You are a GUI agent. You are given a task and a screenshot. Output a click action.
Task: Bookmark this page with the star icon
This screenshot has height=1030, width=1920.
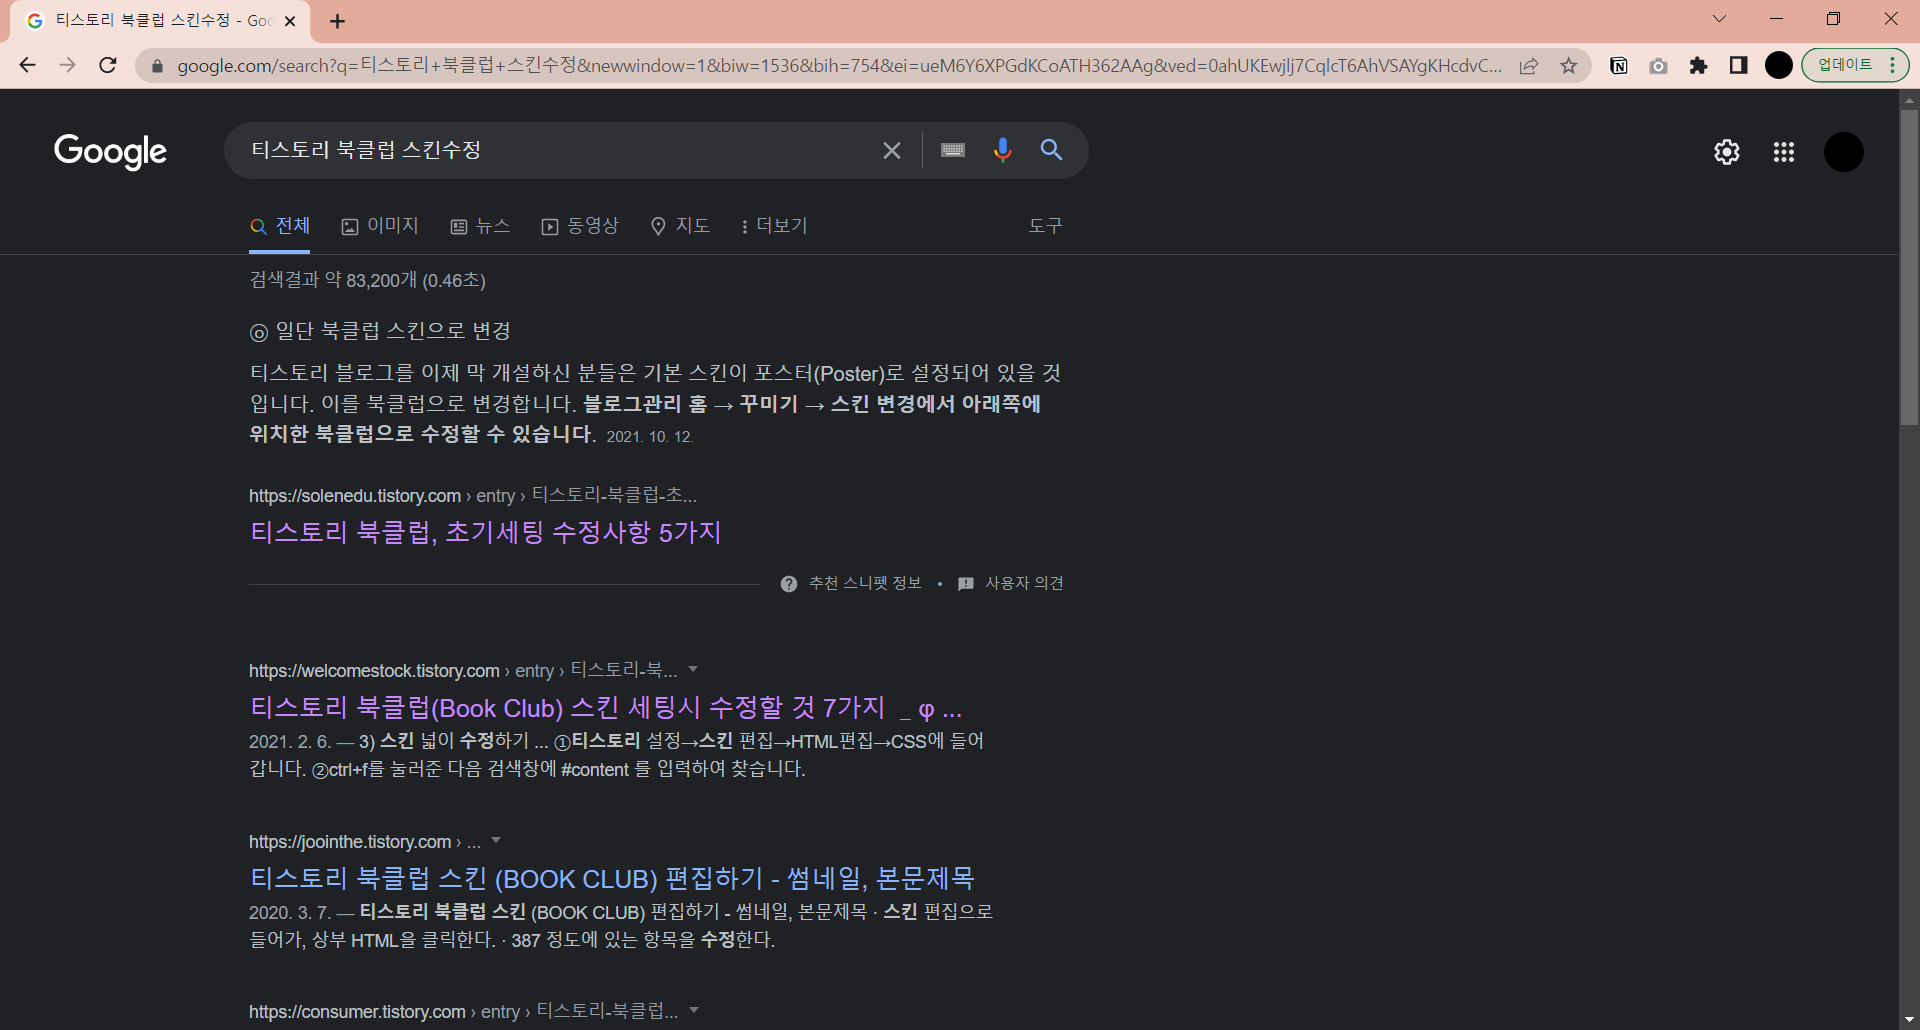1569,66
